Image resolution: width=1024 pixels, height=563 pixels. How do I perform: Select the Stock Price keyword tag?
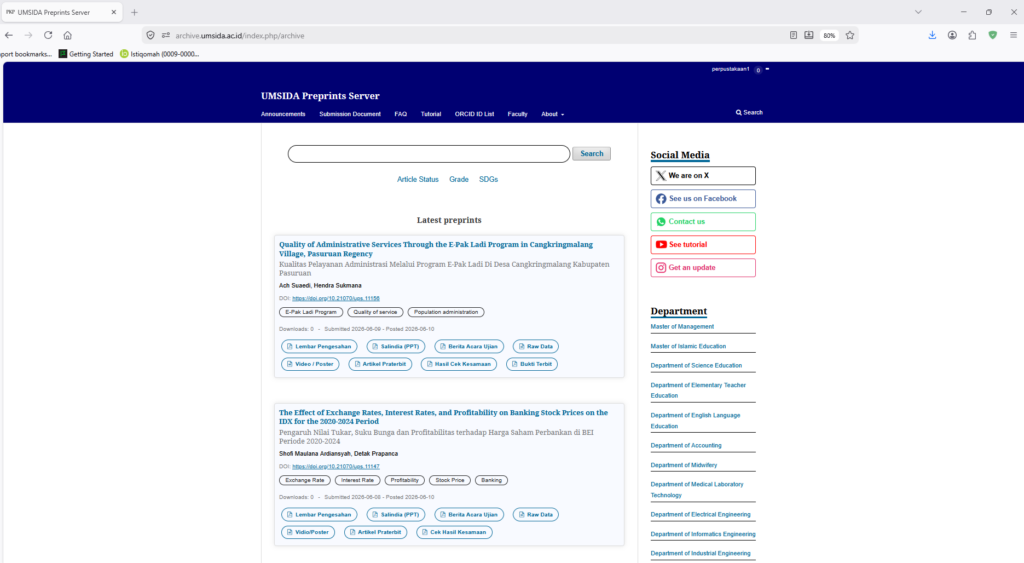coord(449,480)
